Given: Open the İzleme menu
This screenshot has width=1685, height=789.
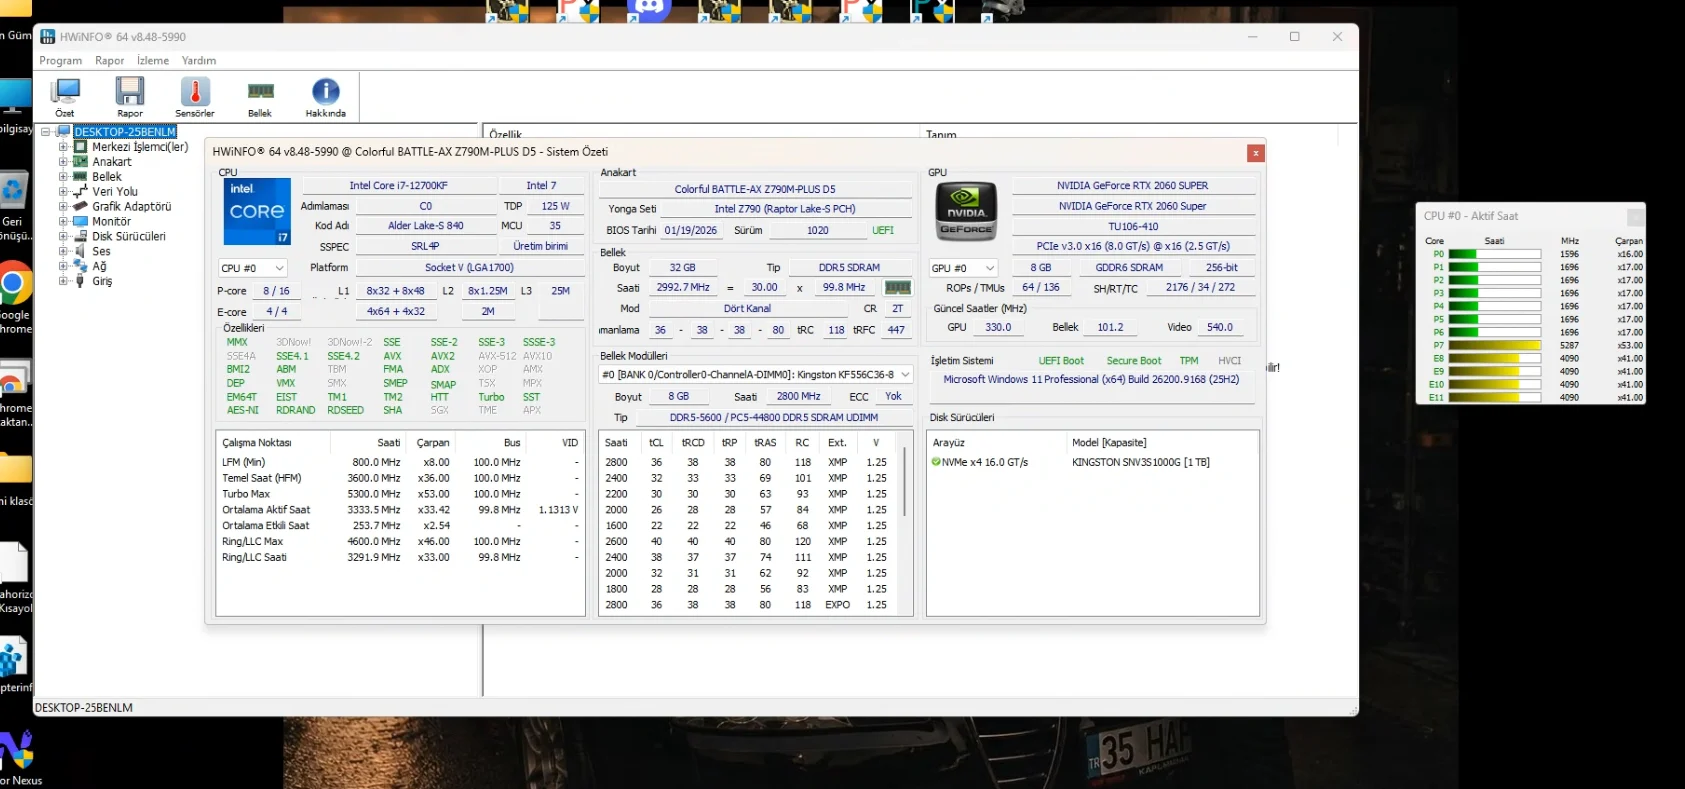Looking at the screenshot, I should (x=153, y=61).
